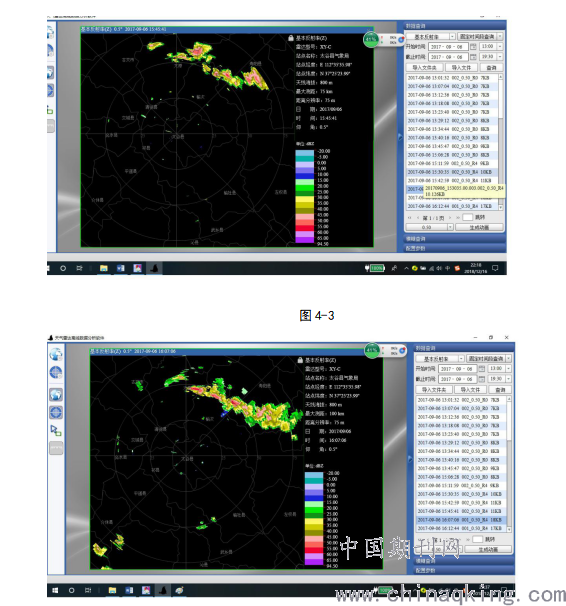Open the start date calendar picker in lower window
Image resolution: width=566 pixels, height=606 pixels.
click(482, 369)
